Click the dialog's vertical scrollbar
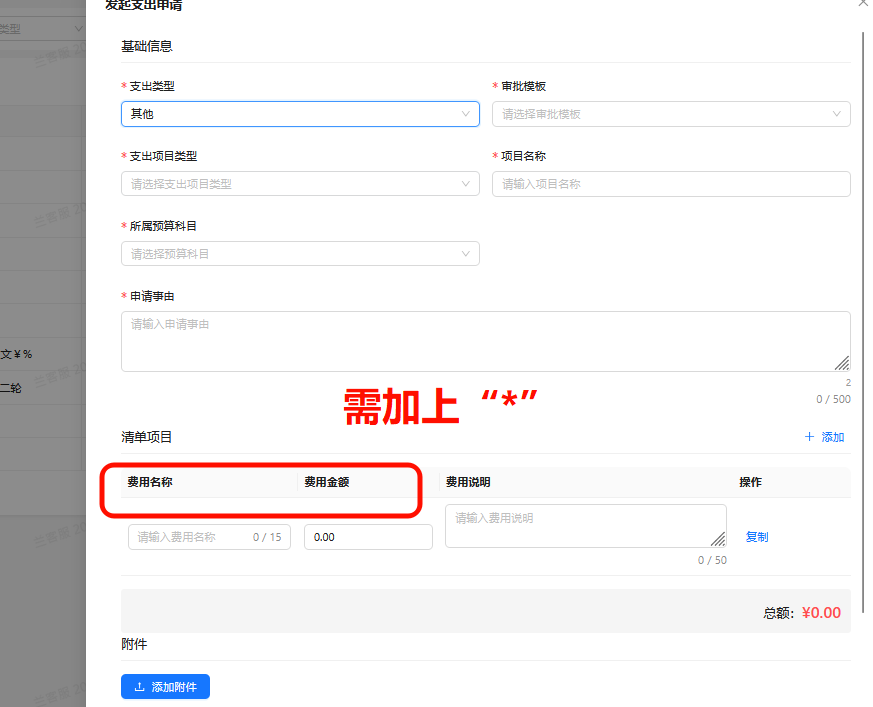The width and height of the screenshot is (873, 707). point(863,200)
